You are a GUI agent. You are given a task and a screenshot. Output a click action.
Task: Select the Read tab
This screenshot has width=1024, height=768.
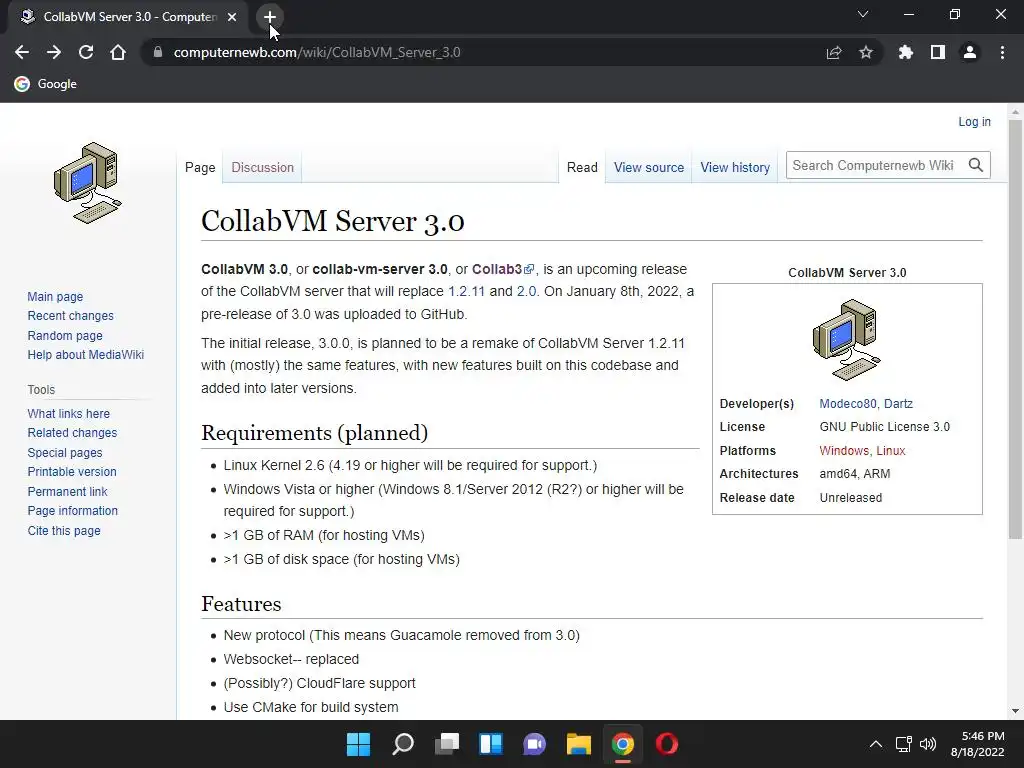[x=582, y=167]
